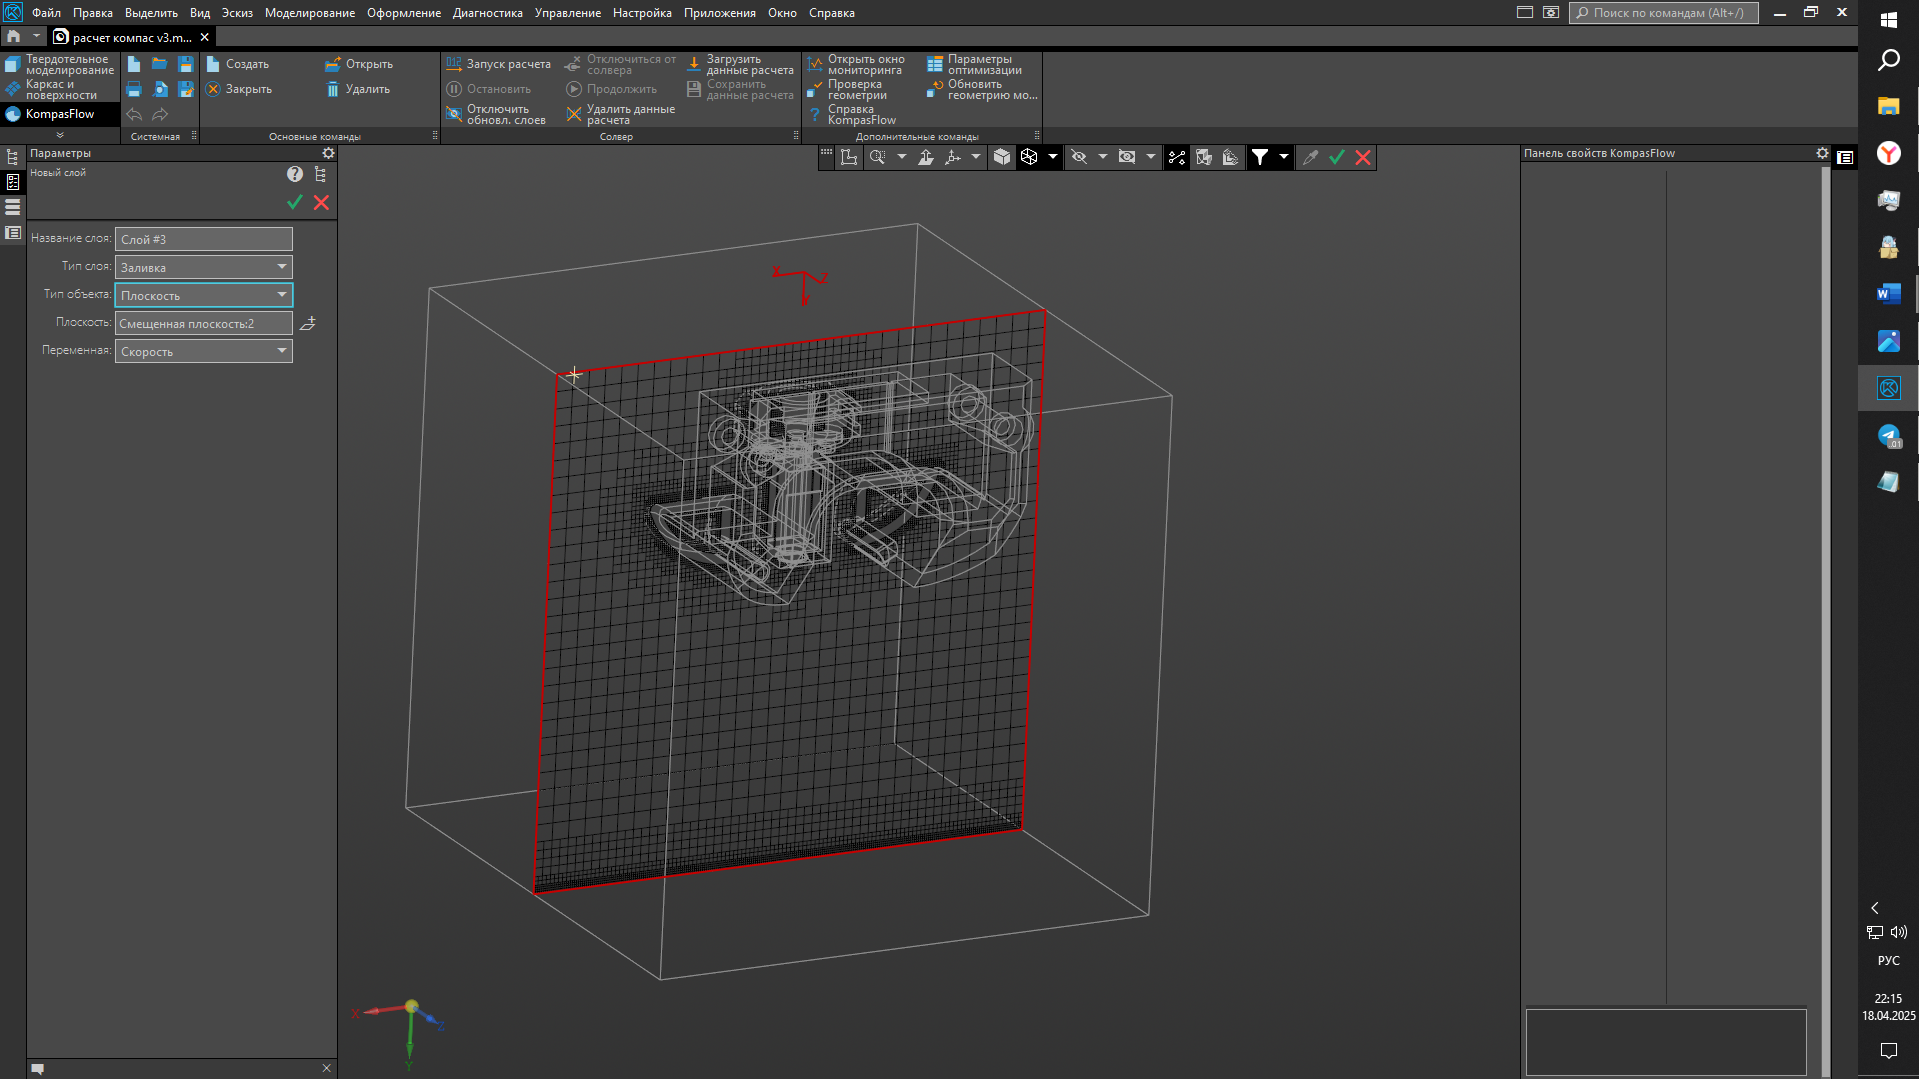The height and width of the screenshot is (1079, 1919).
Task: Click Запуск расчета to start calculation
Action: click(499, 64)
